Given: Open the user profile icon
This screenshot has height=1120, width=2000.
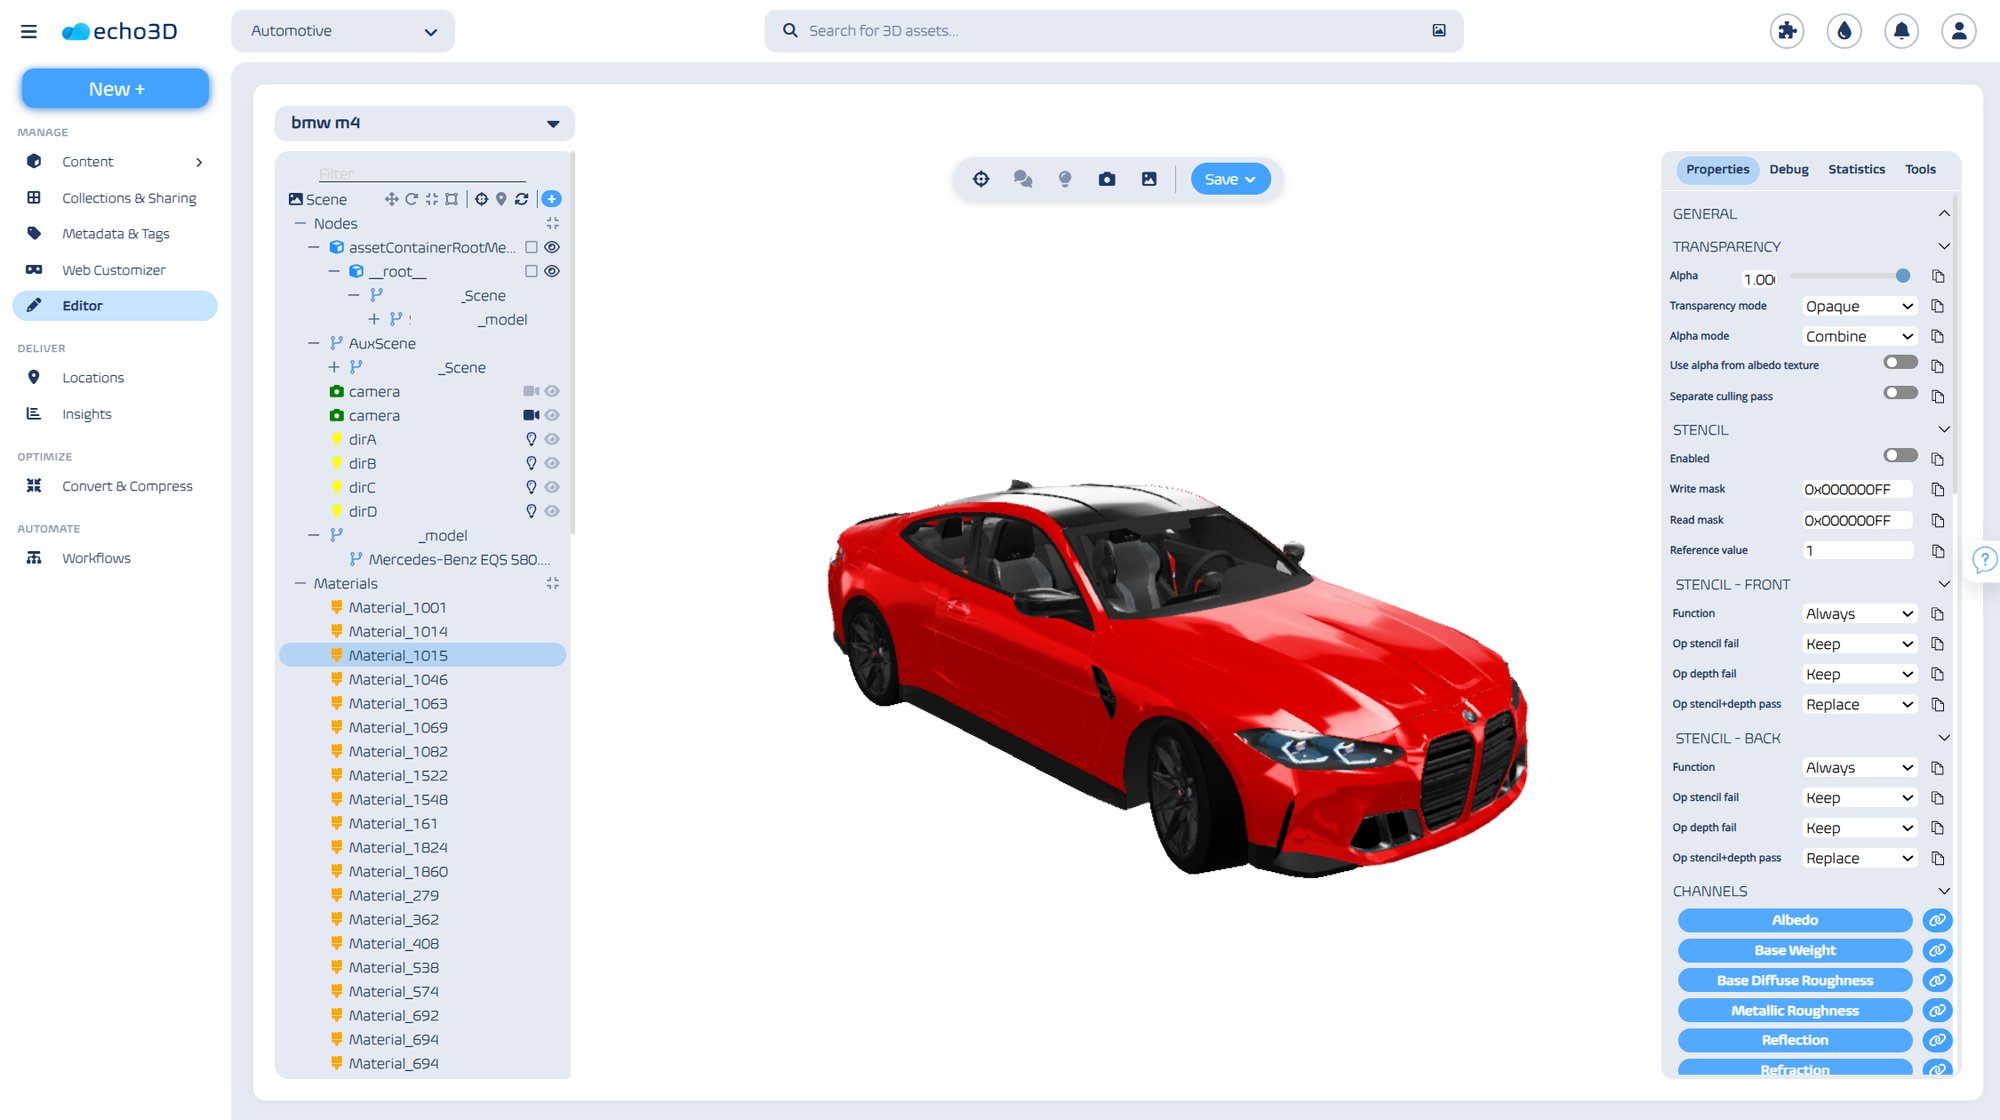Looking at the screenshot, I should click(x=1959, y=31).
